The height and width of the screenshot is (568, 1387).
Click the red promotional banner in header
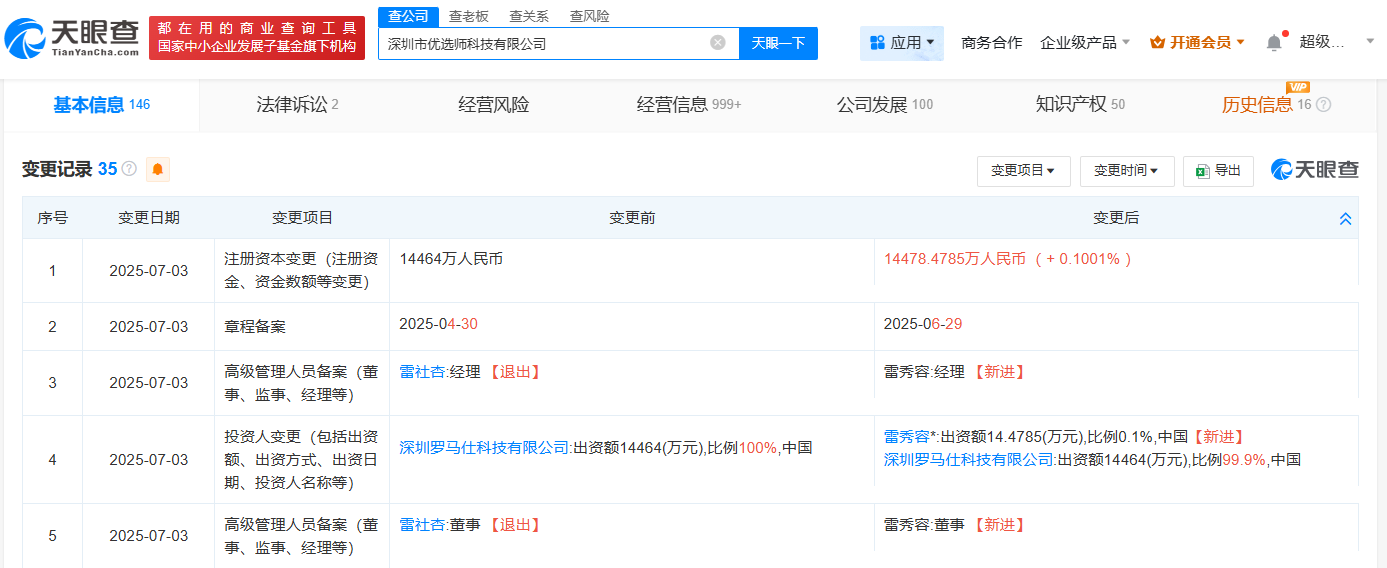(257, 38)
